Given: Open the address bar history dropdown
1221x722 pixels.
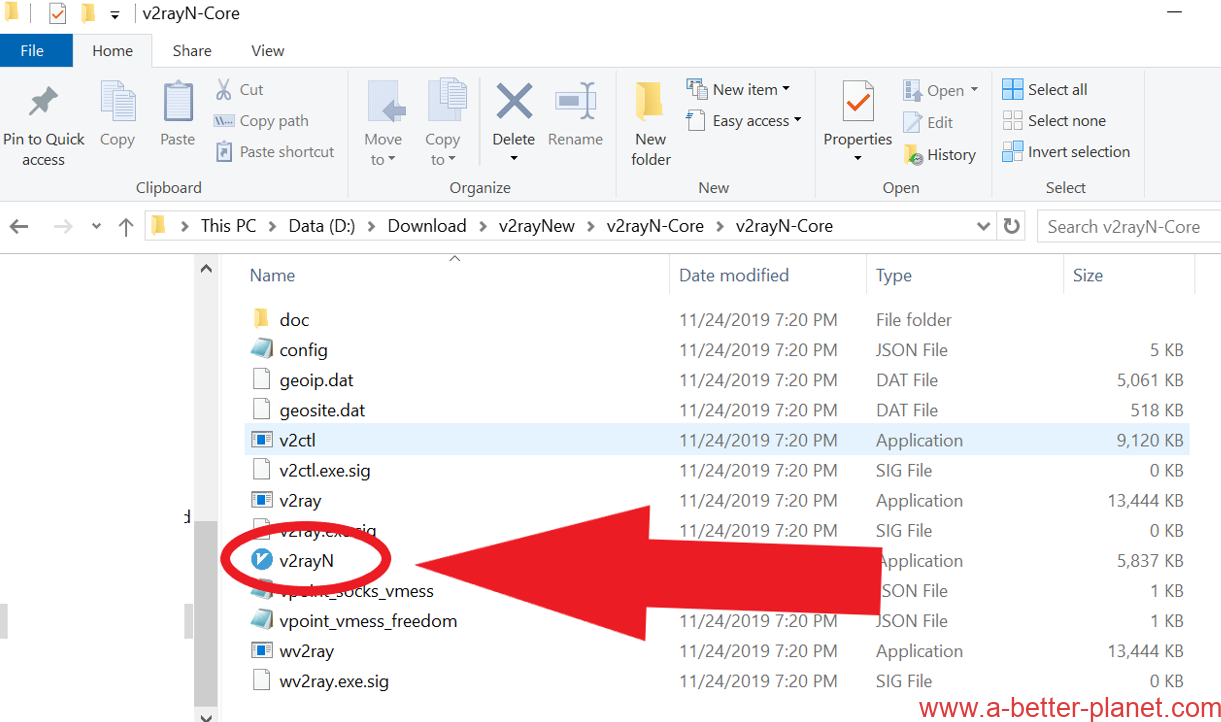Looking at the screenshot, I should pos(983,227).
